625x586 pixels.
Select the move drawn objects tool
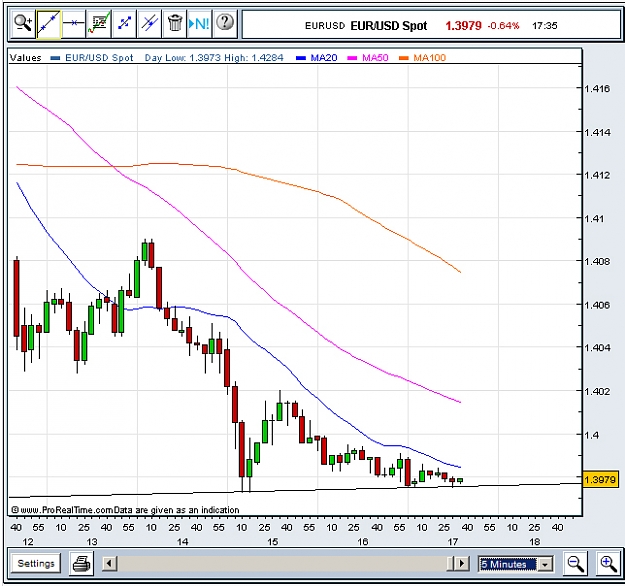click(x=124, y=24)
